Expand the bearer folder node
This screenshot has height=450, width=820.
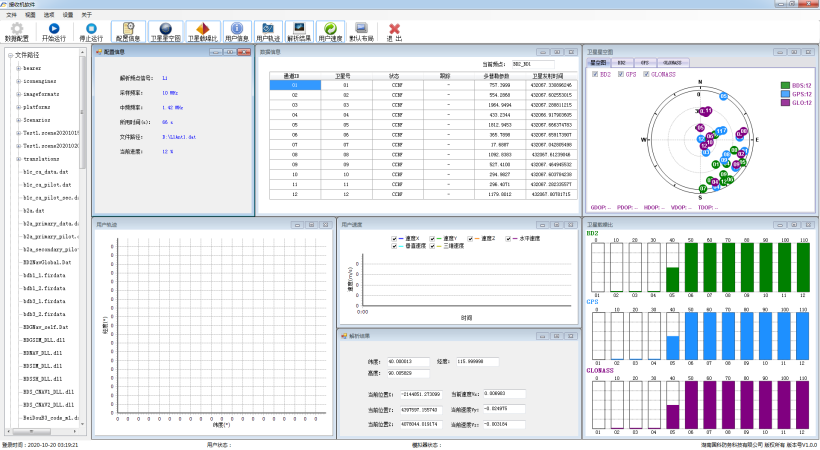pos(18,68)
